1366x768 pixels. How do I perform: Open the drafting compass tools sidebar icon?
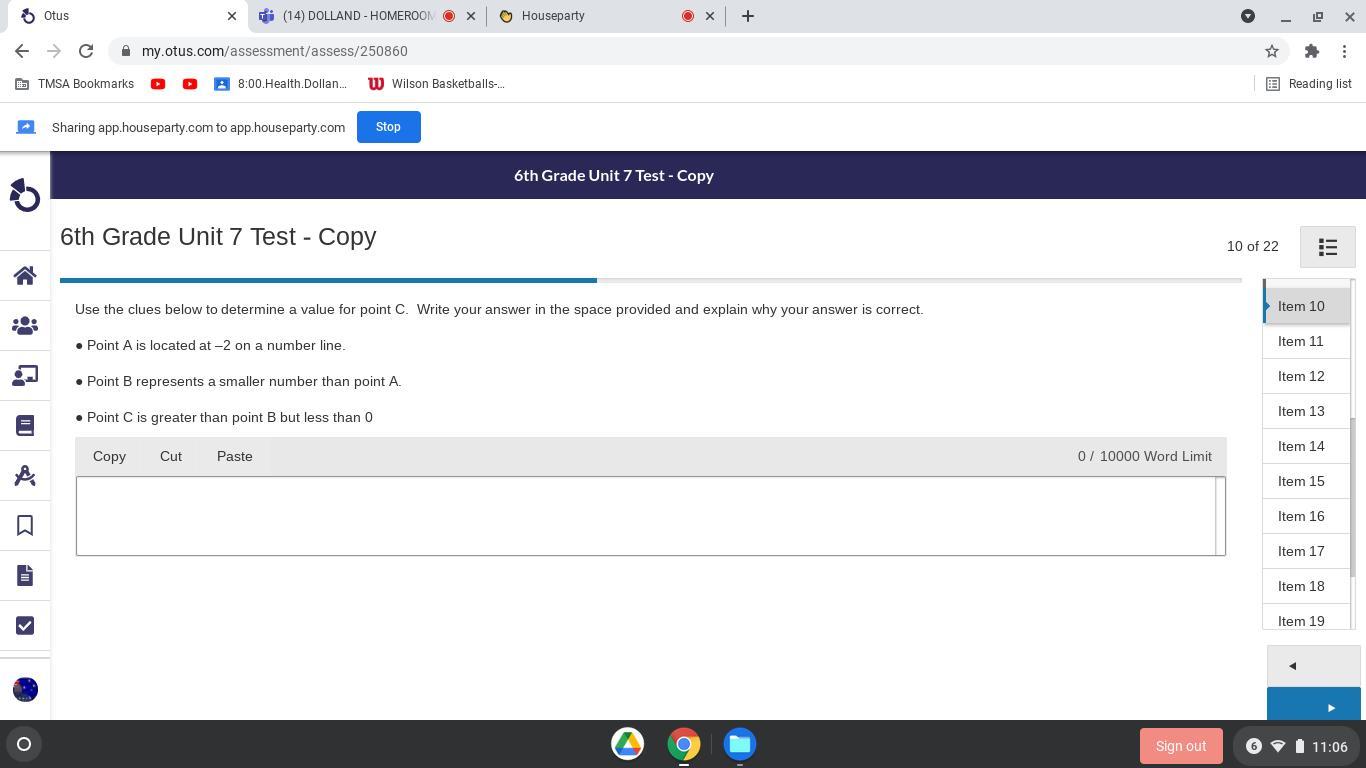[x=25, y=475]
